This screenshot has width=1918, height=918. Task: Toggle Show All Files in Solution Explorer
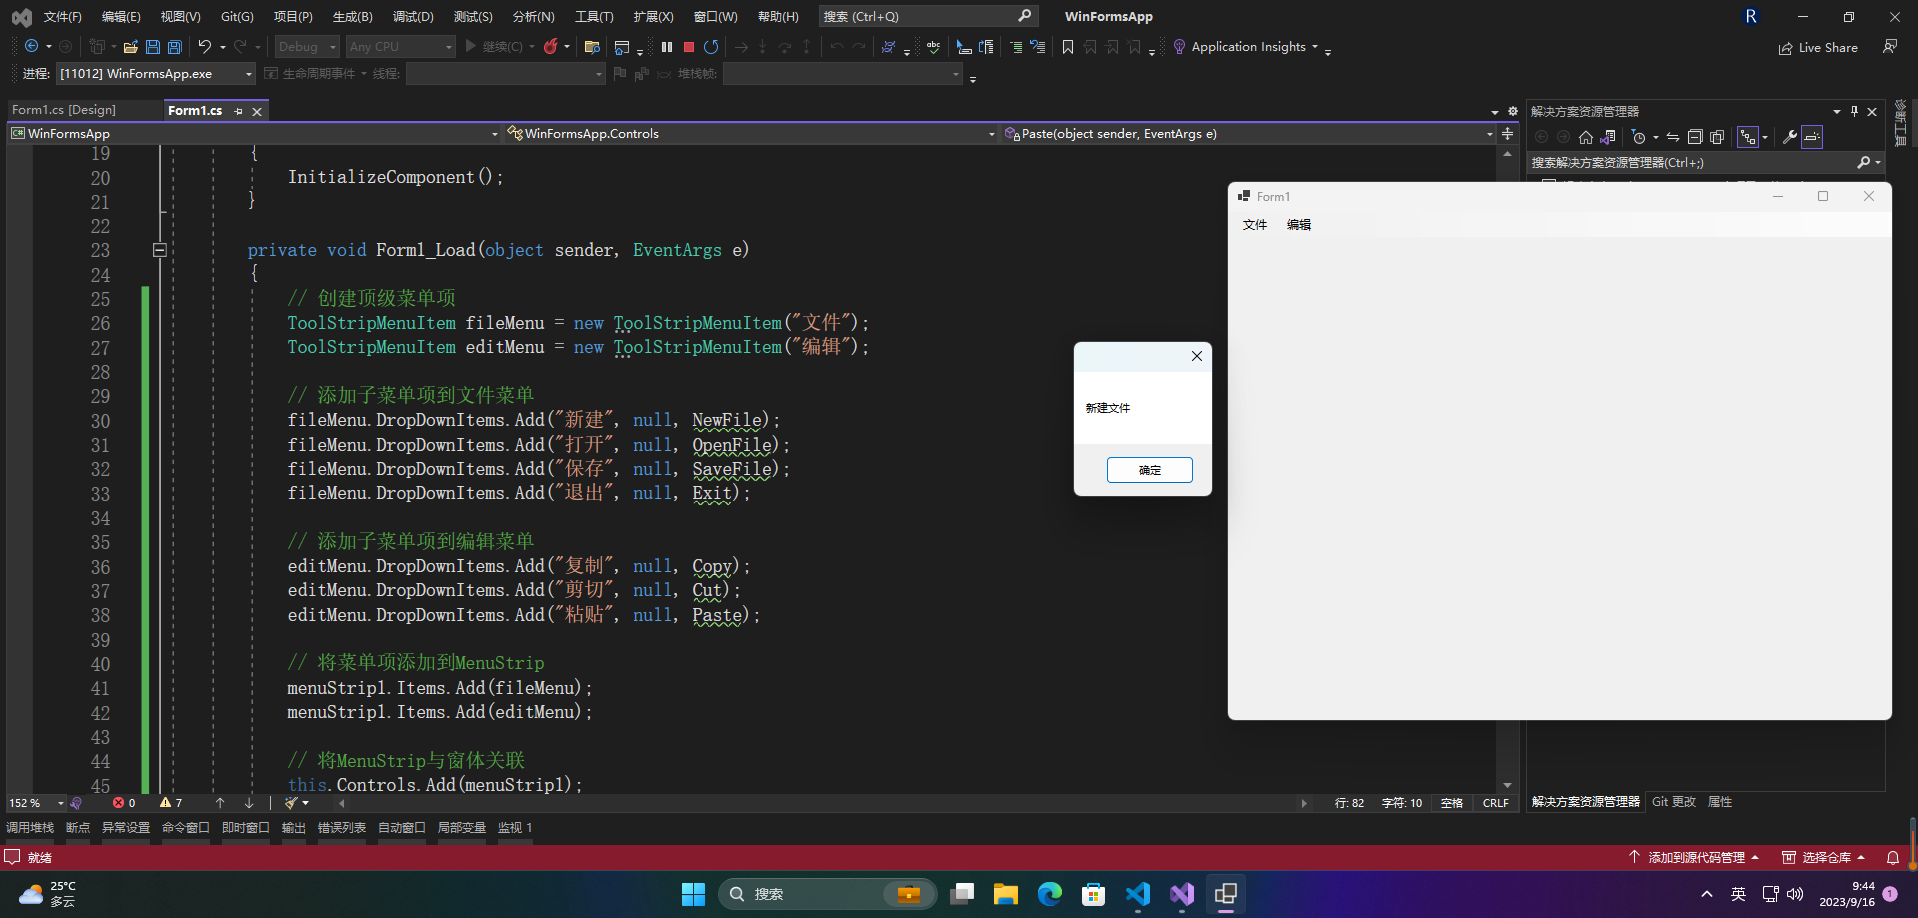tap(1717, 137)
